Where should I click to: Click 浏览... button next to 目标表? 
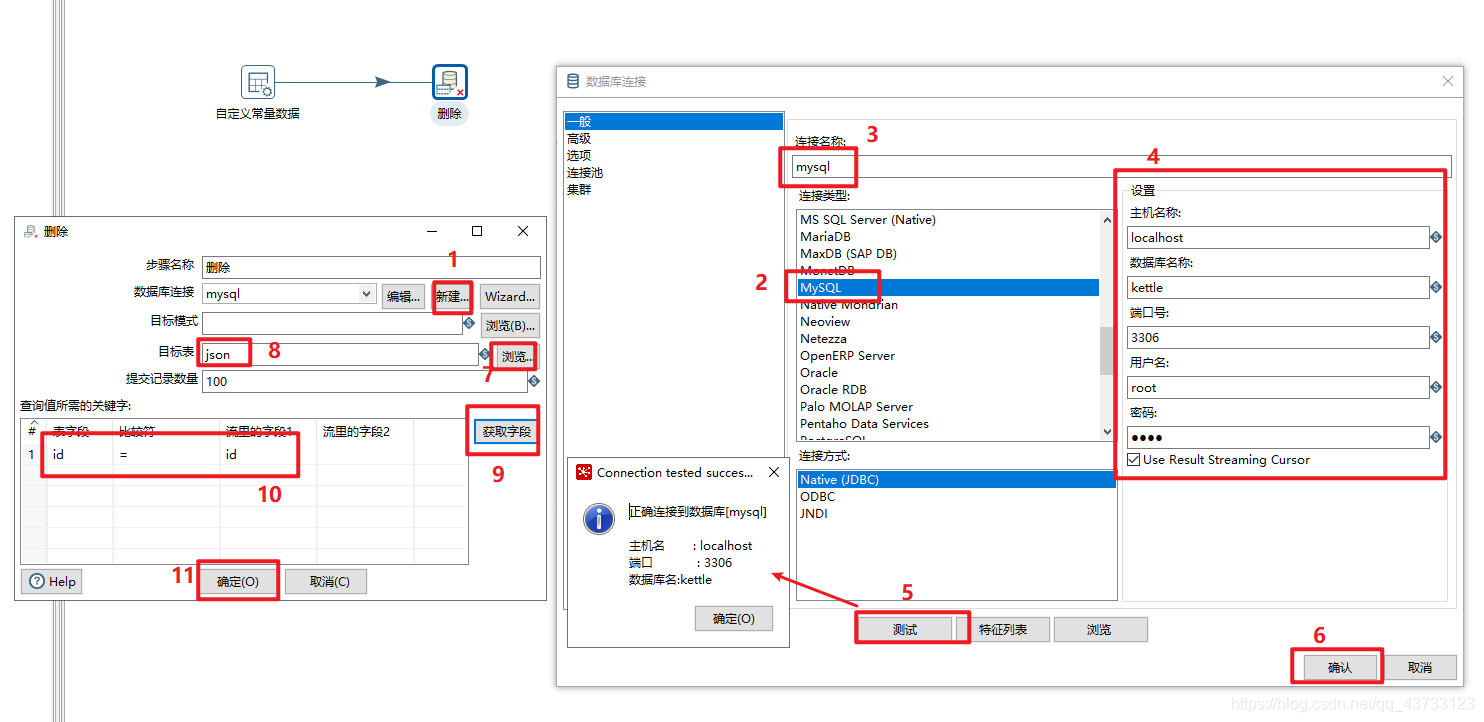[517, 356]
